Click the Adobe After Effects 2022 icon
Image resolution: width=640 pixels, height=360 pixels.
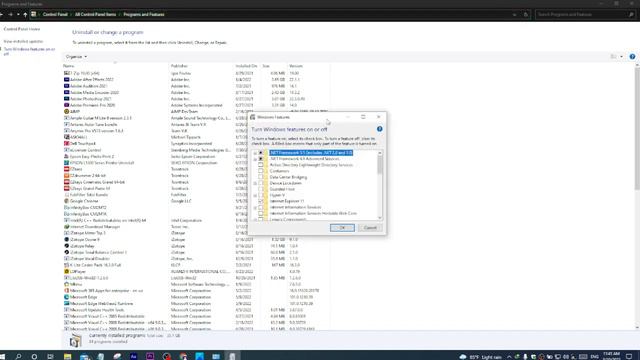coord(67,80)
